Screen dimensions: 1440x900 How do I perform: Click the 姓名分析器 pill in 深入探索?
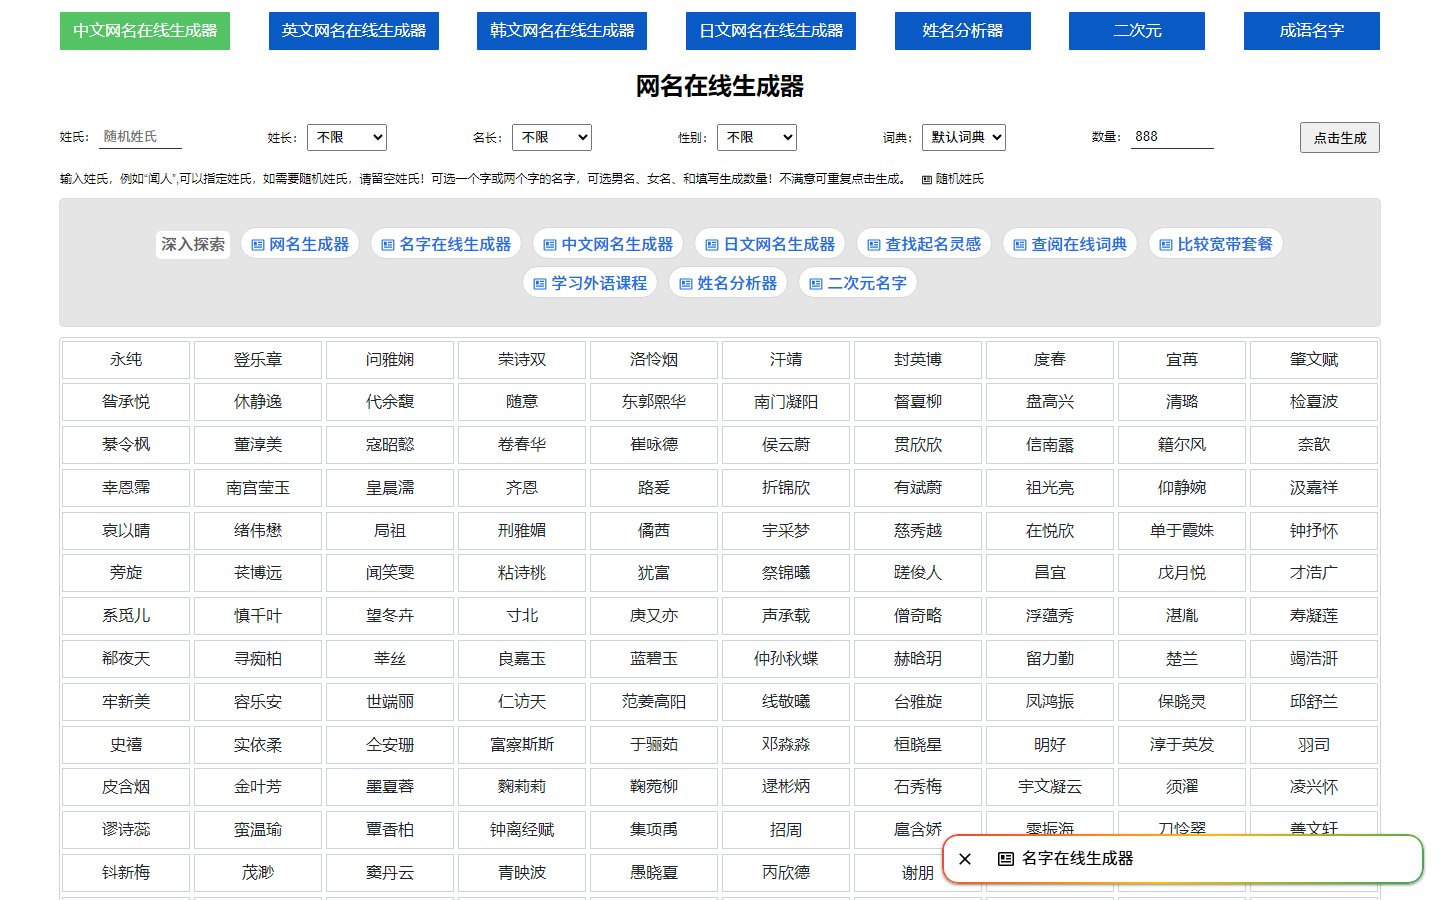[728, 283]
